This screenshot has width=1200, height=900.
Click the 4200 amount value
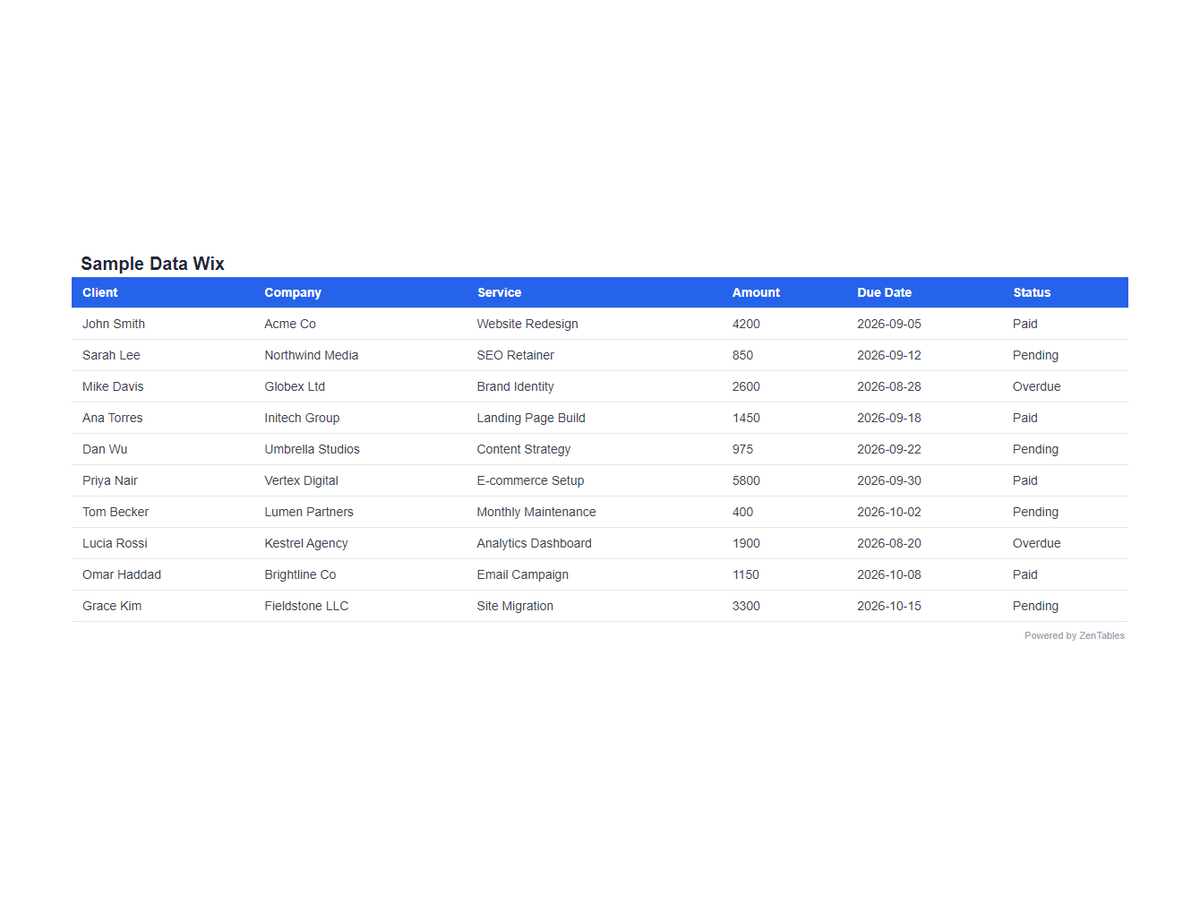746,324
